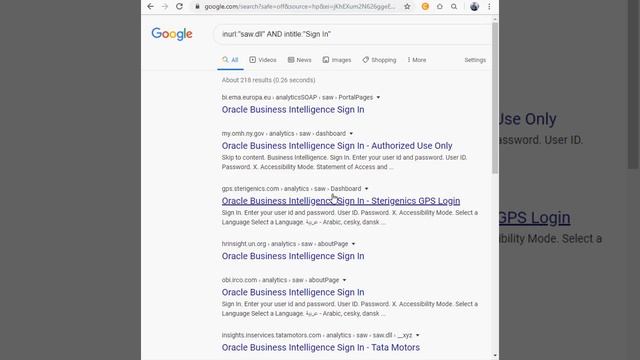The image size is (640, 360).
Task: Switch to the News tab
Action: tap(300, 60)
